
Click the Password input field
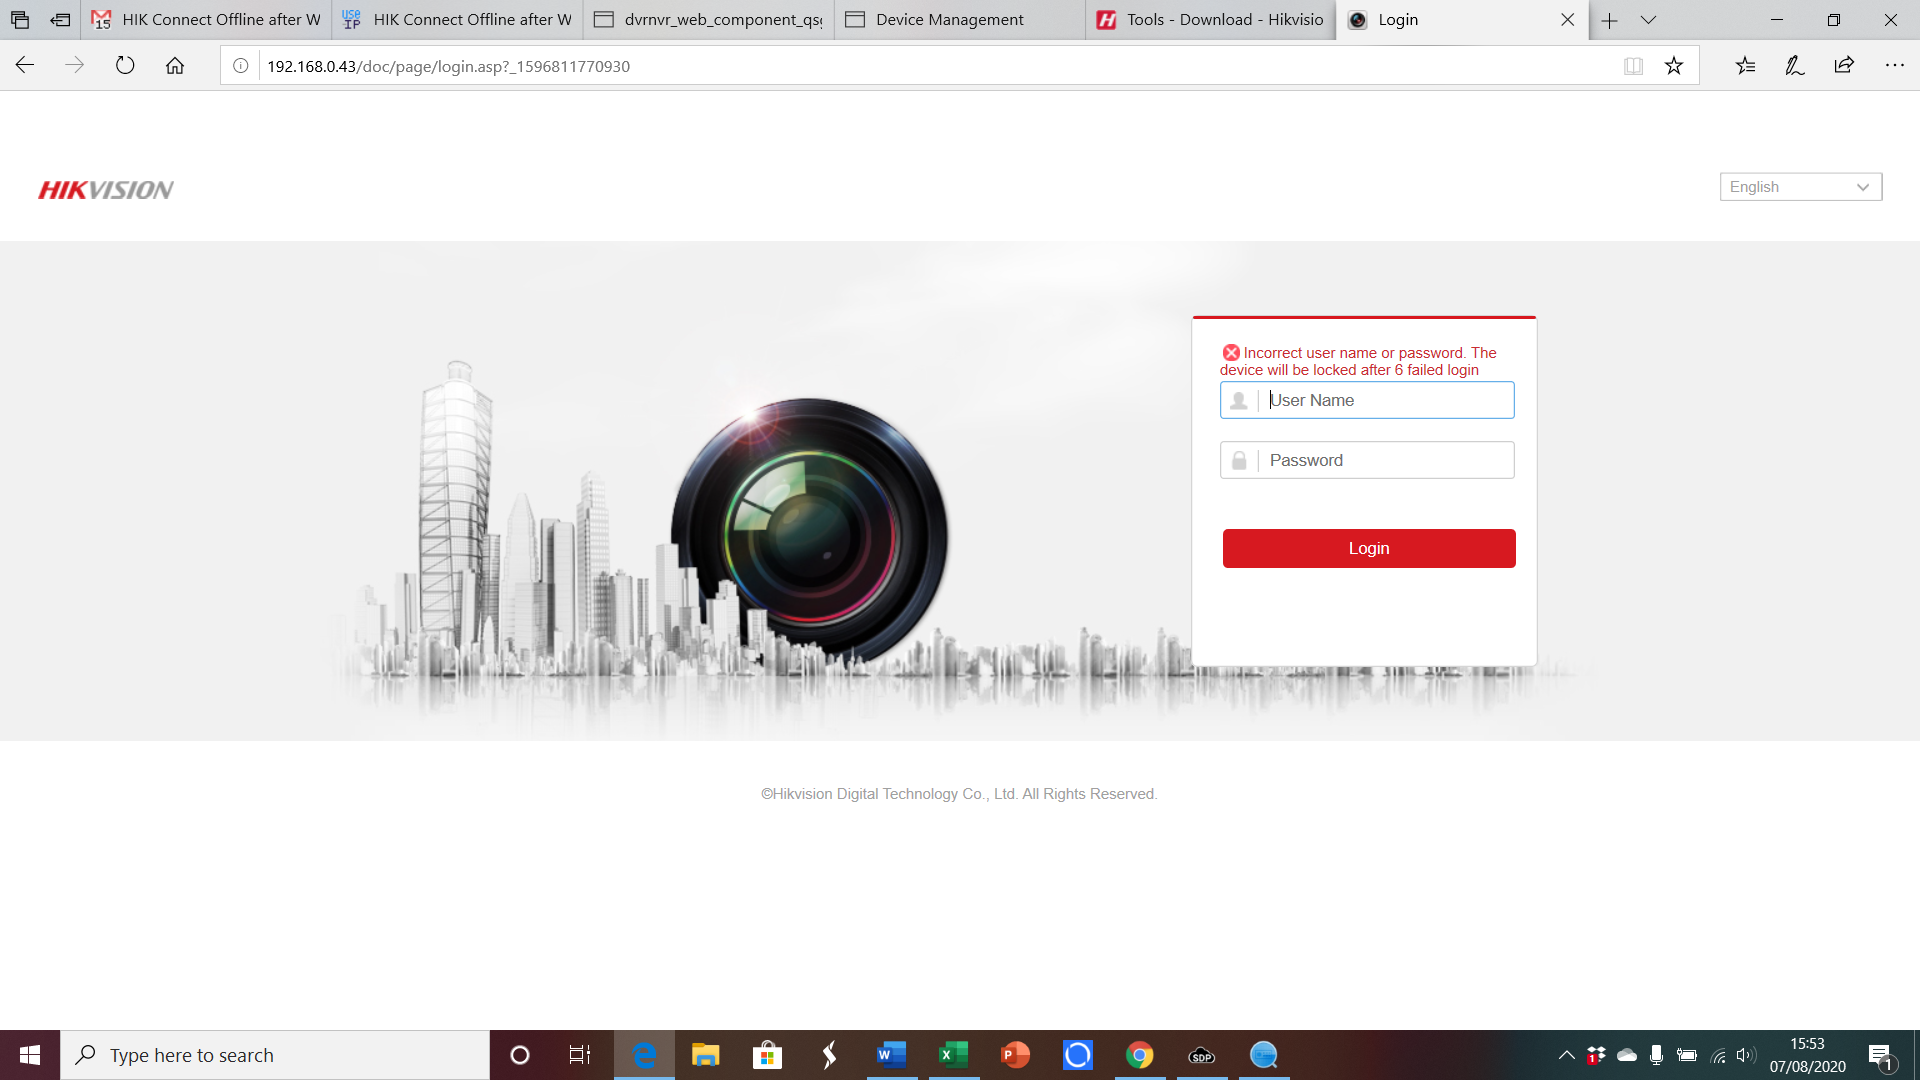1367,460
